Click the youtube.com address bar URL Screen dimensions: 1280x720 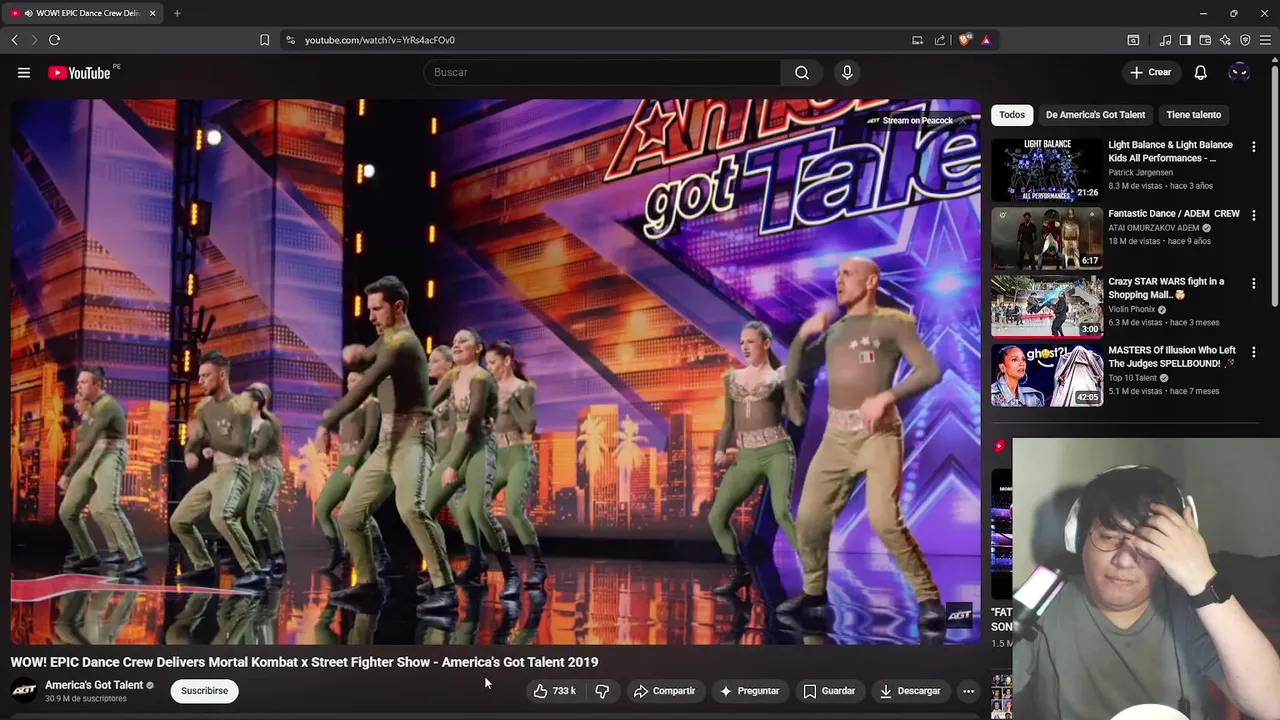click(x=380, y=40)
